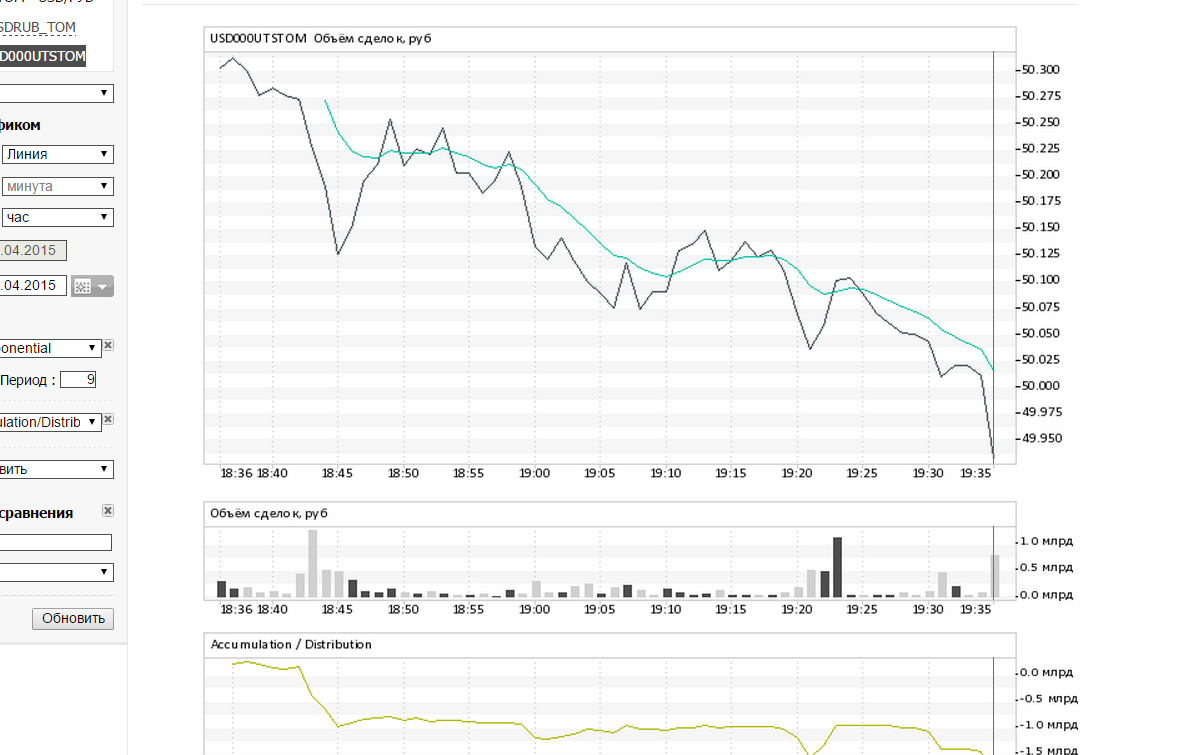Image resolution: width=1179 pixels, height=755 pixels.
Task: Click the tallest dark volume bar near 19:23
Action: pyautogui.click(x=838, y=567)
